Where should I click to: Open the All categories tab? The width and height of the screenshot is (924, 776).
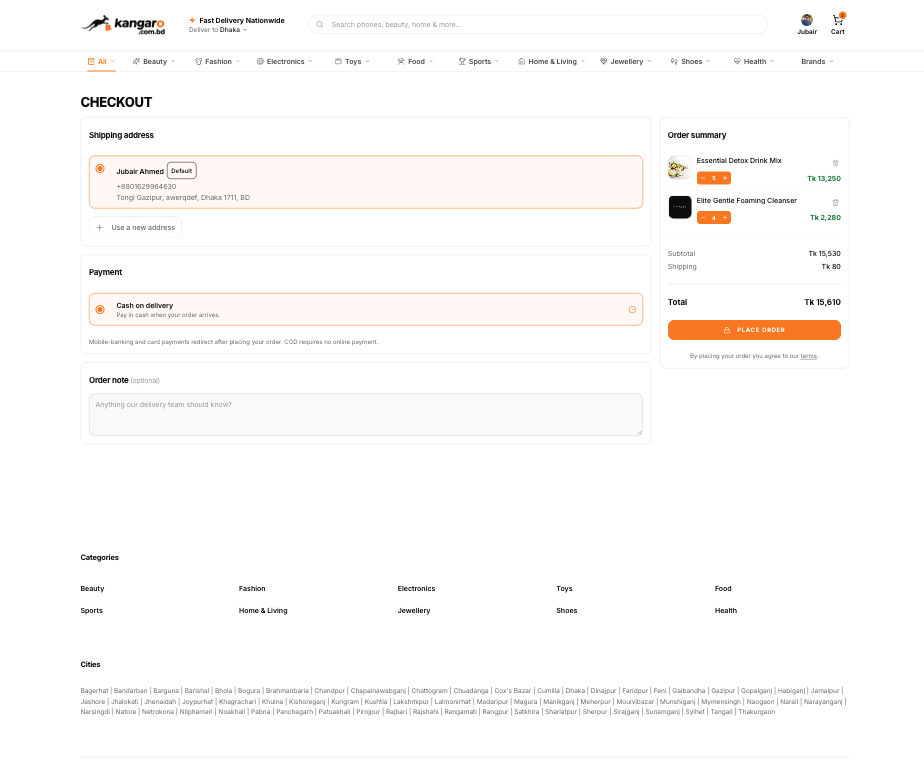(x=101, y=61)
